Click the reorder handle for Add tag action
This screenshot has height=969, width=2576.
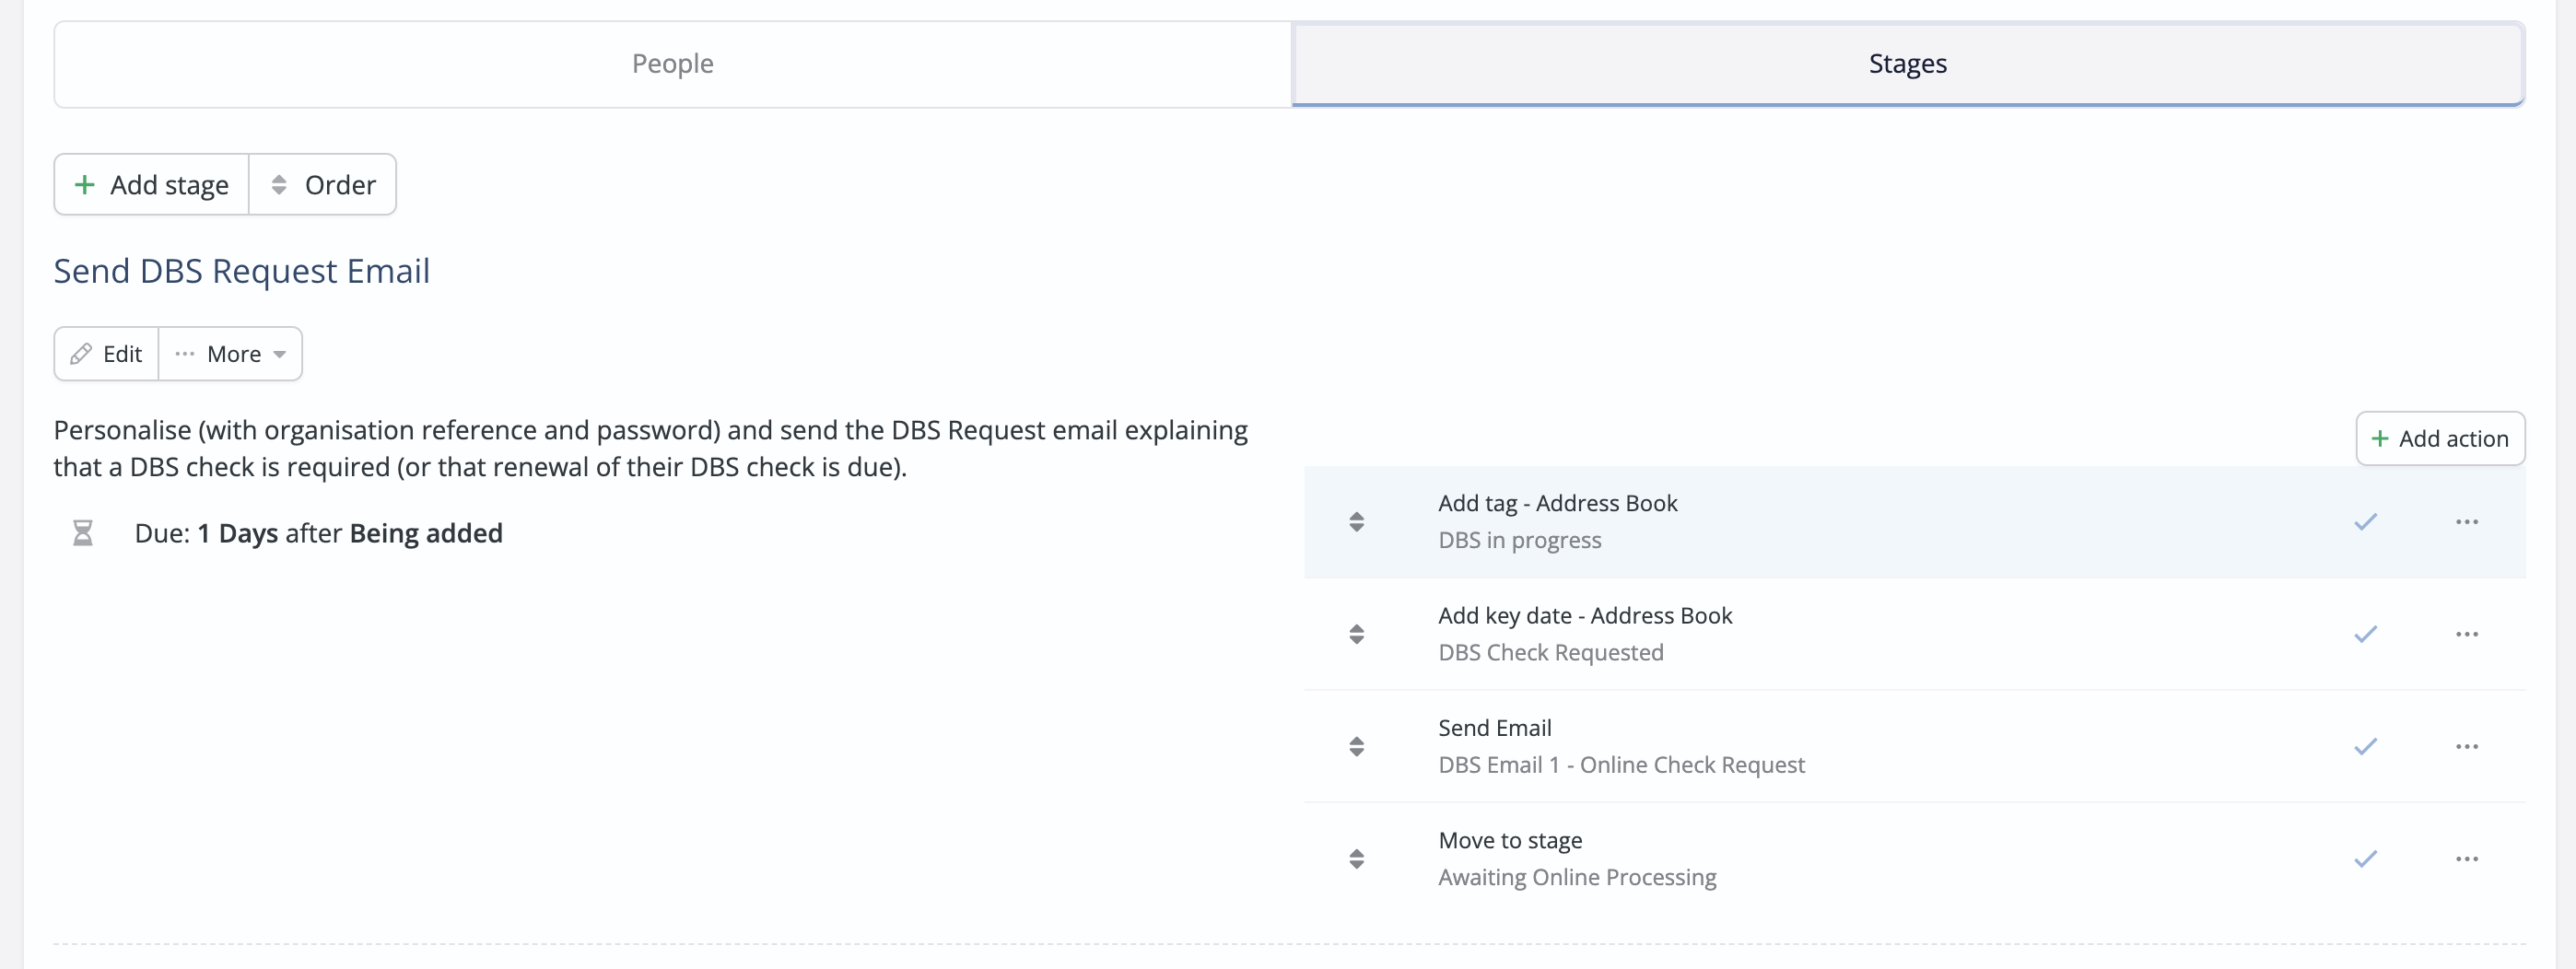coord(1357,521)
